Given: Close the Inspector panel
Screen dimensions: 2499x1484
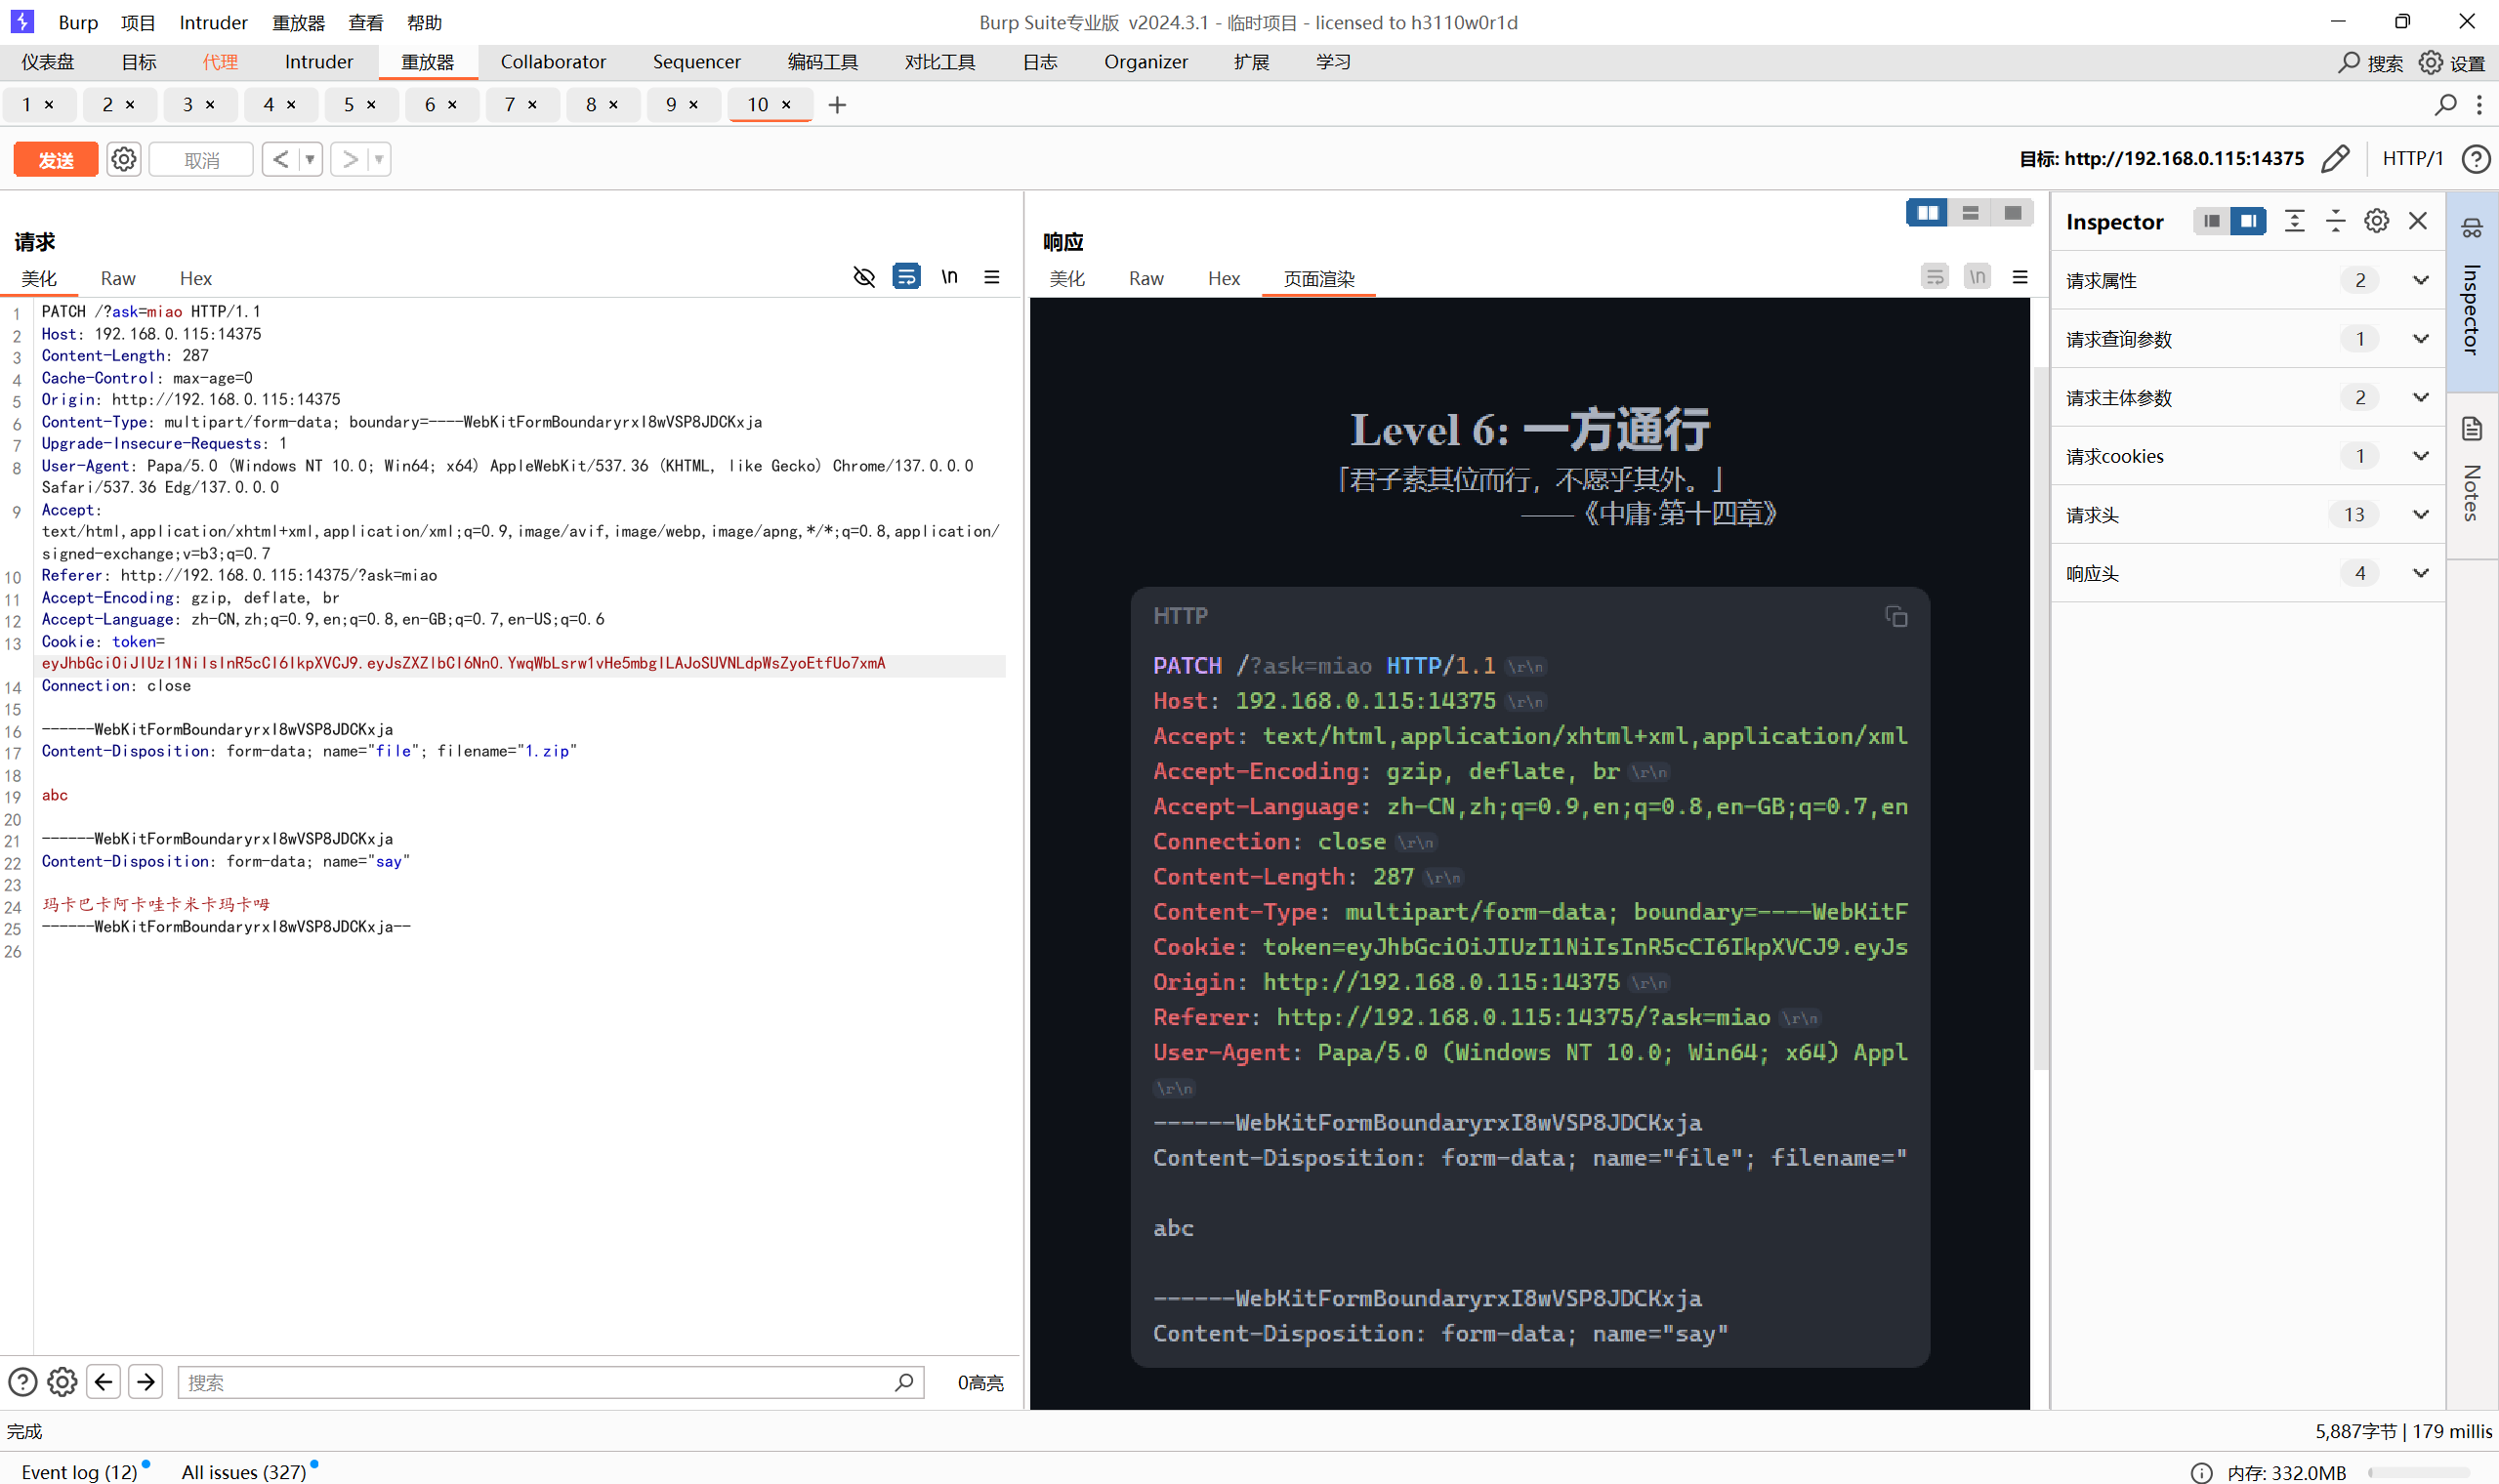Looking at the screenshot, I should [x=2417, y=221].
